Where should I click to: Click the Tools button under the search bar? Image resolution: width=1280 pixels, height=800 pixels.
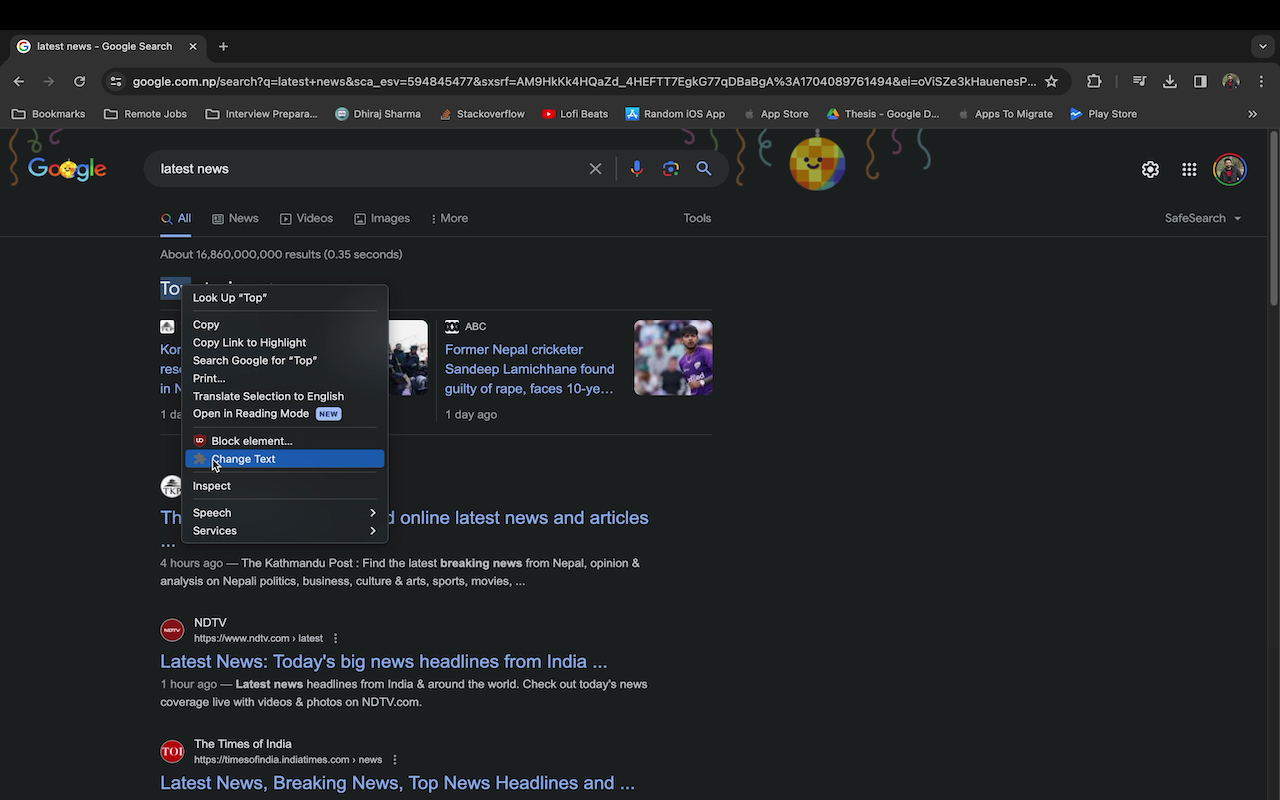(x=697, y=217)
